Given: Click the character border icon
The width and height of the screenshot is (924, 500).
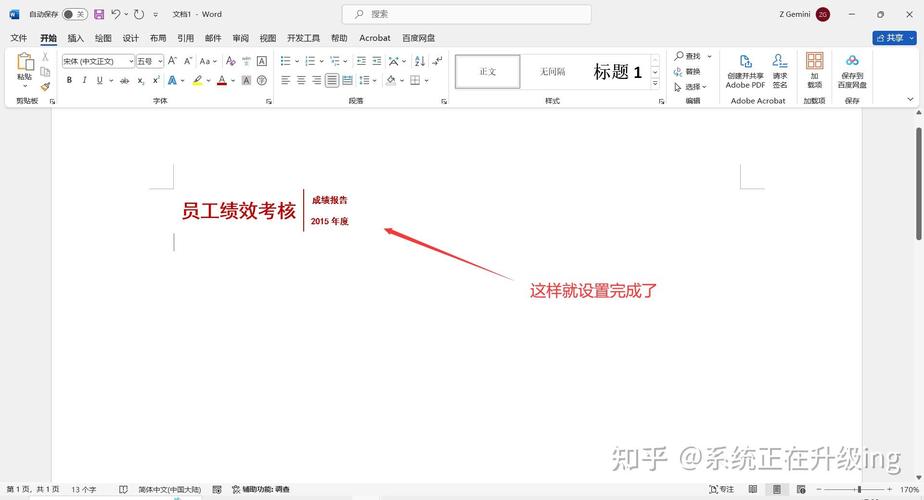Looking at the screenshot, I should pyautogui.click(x=262, y=61).
